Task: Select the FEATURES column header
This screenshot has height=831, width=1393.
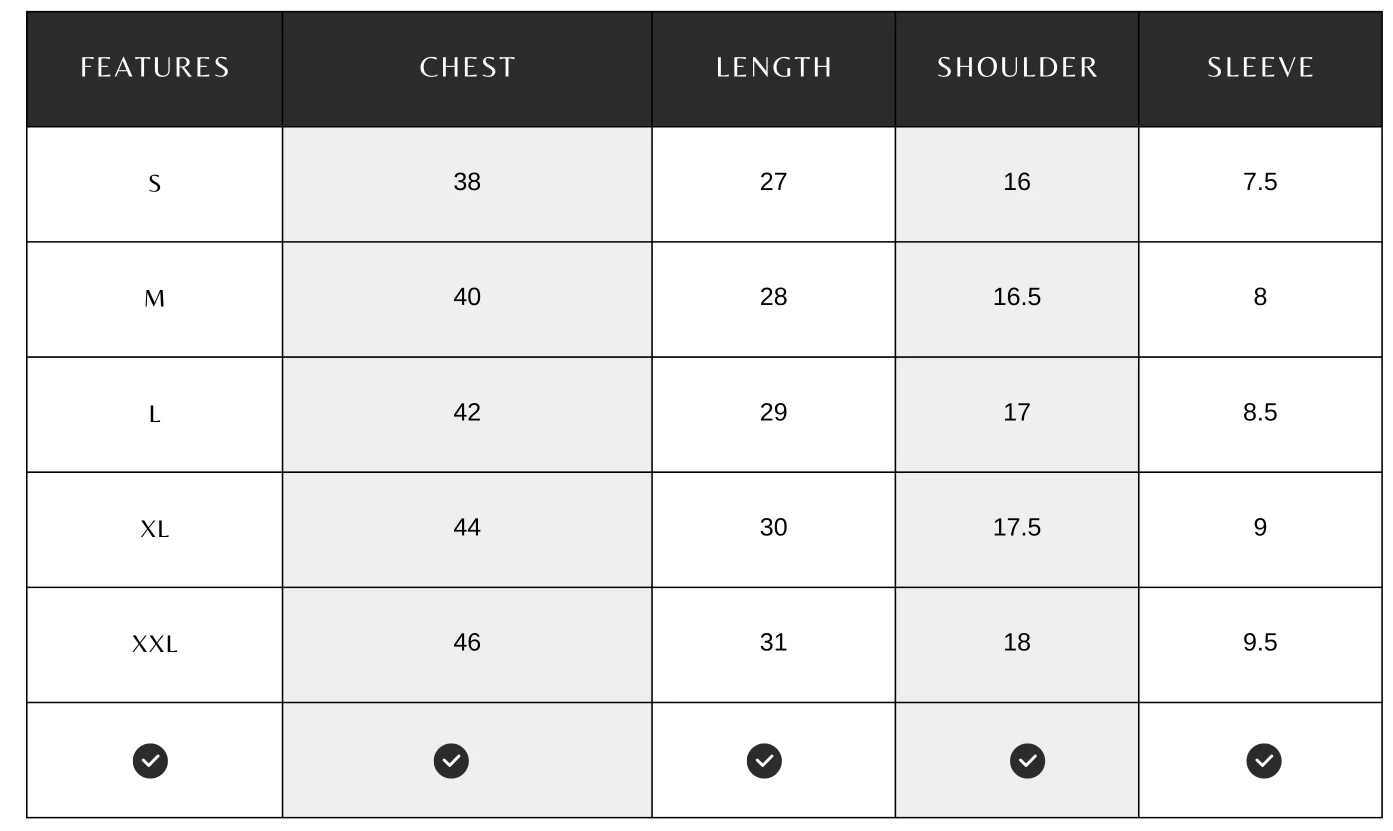Action: [155, 68]
